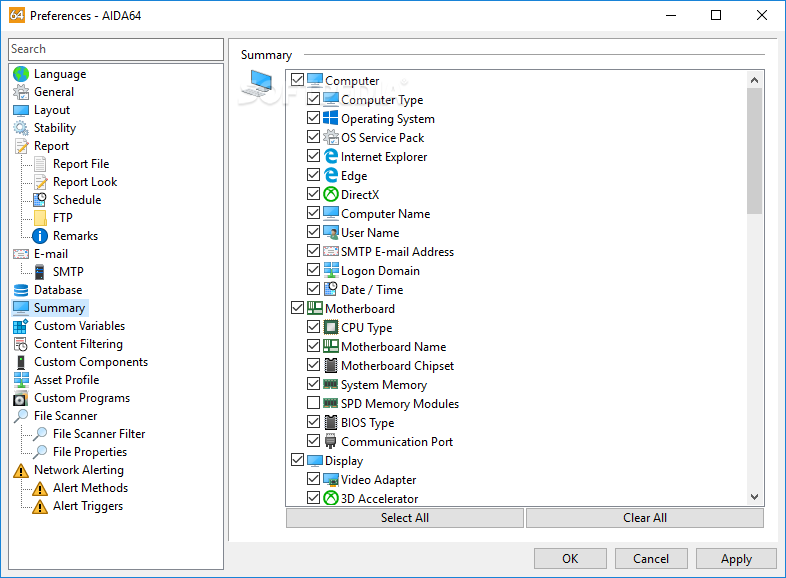Uncheck the OS Service Pack checkbox
Image resolution: width=786 pixels, height=578 pixels.
click(x=313, y=137)
